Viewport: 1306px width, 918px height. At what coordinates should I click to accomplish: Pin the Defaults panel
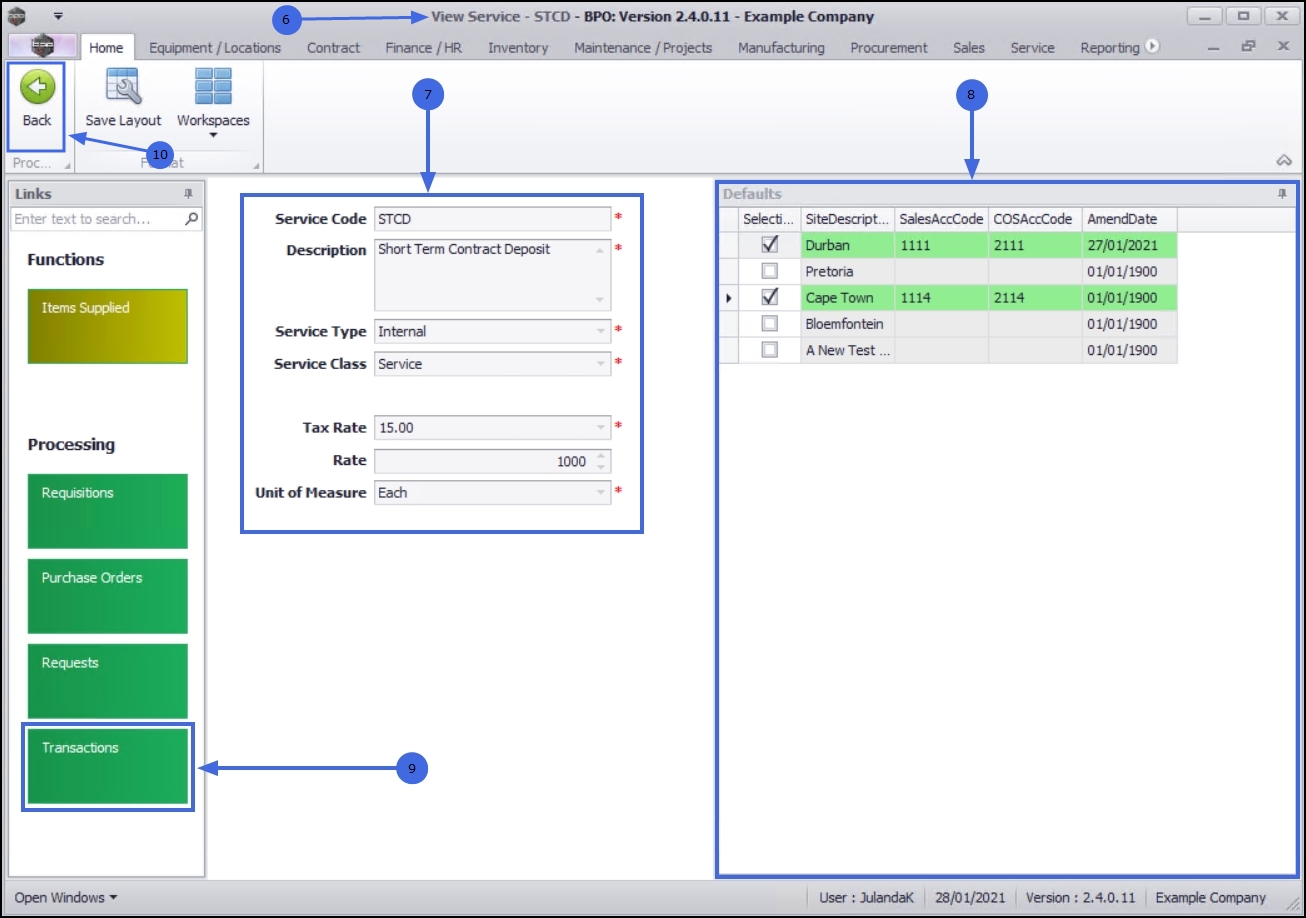[x=1282, y=194]
